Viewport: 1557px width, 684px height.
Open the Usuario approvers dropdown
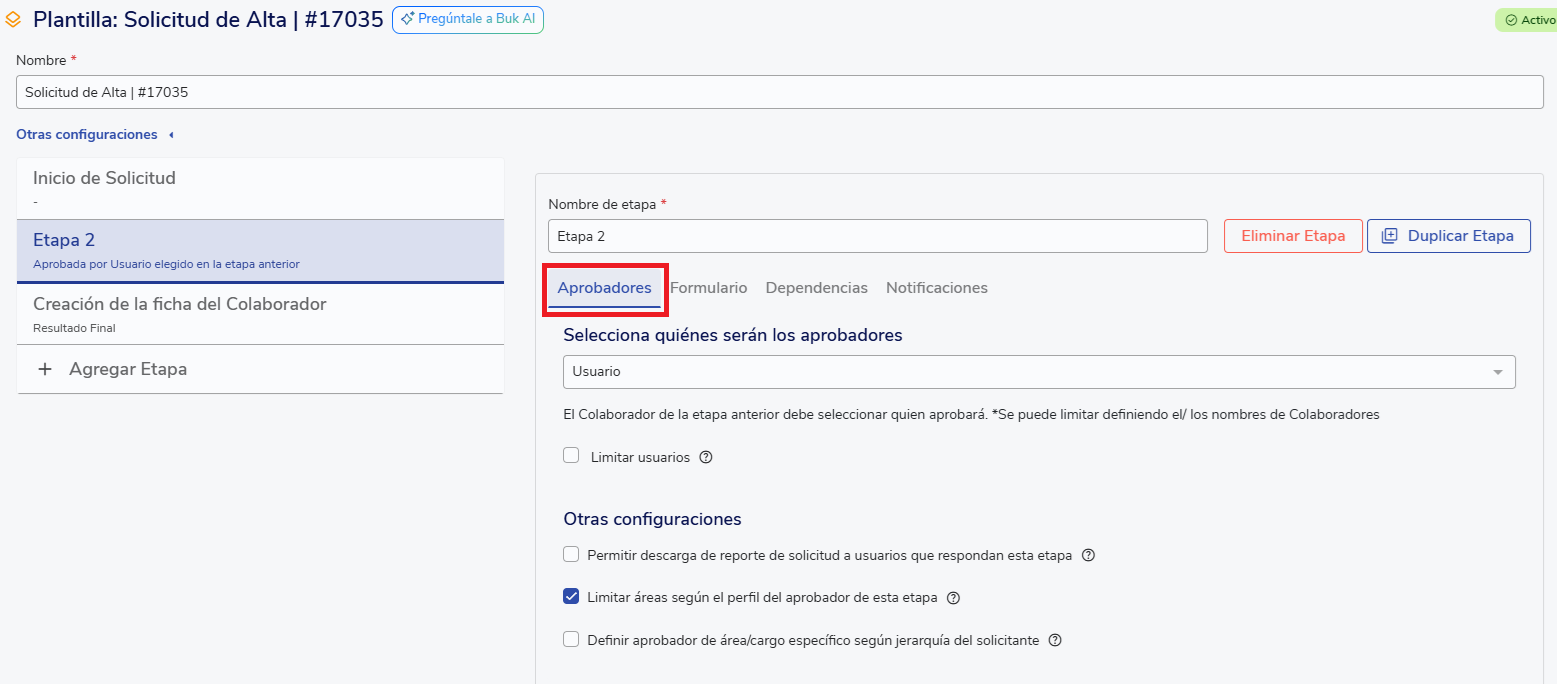coord(1039,372)
